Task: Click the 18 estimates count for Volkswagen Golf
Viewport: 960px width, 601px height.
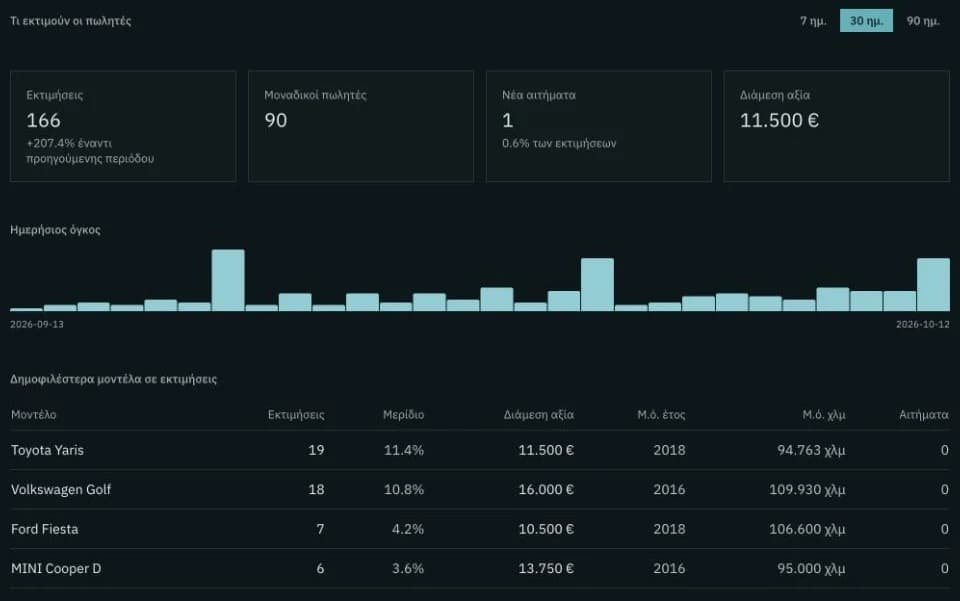Action: pos(316,490)
